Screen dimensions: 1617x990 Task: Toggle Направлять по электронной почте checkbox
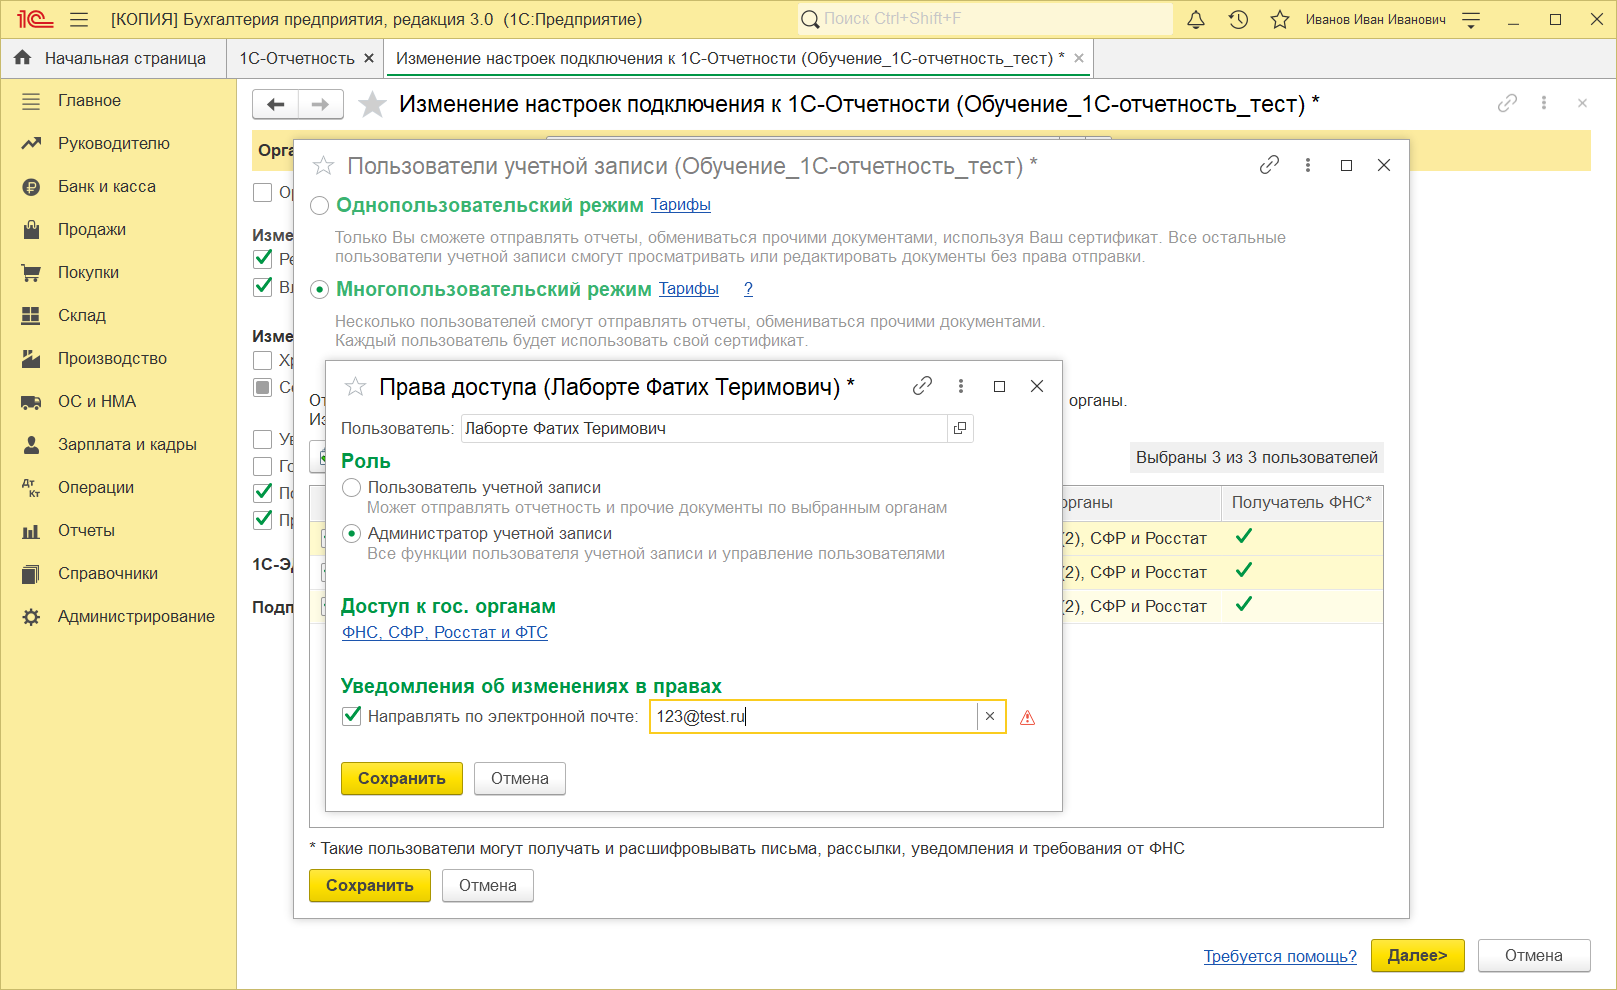click(x=352, y=716)
